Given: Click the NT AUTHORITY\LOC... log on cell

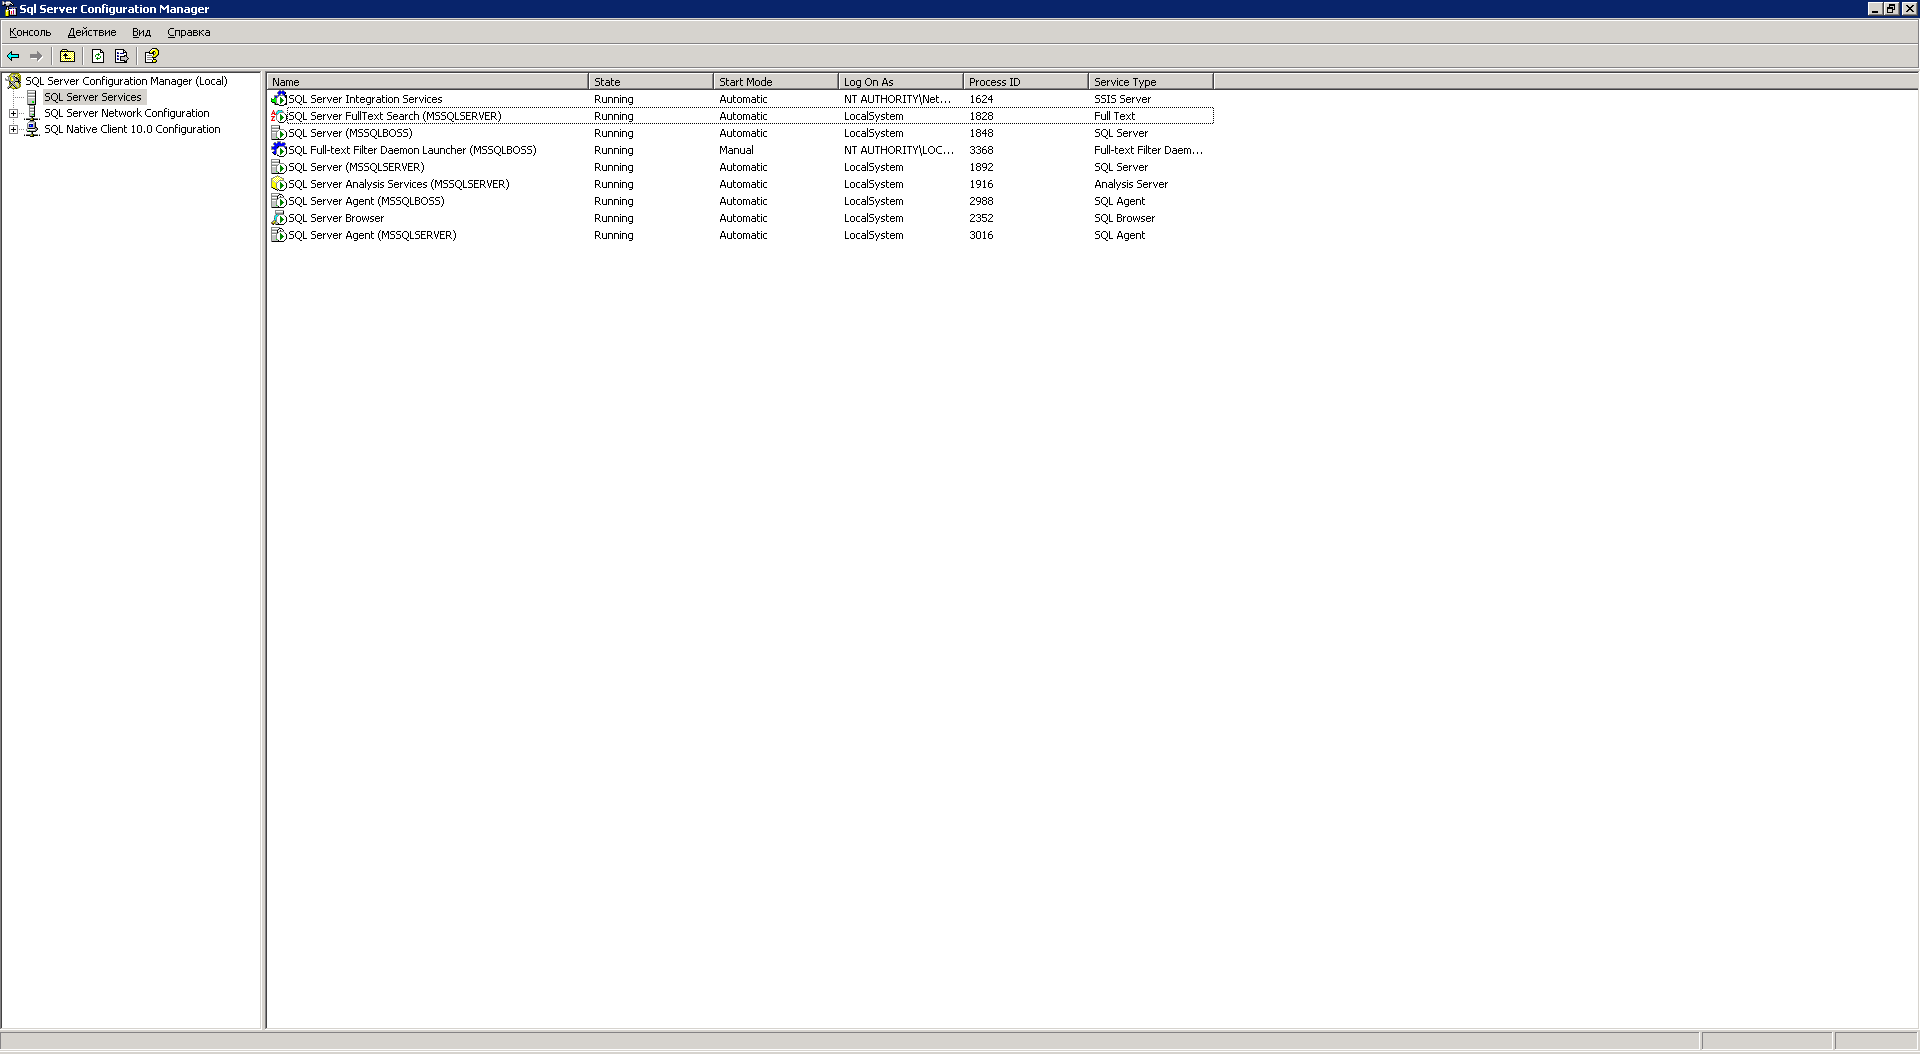Looking at the screenshot, I should [899, 150].
